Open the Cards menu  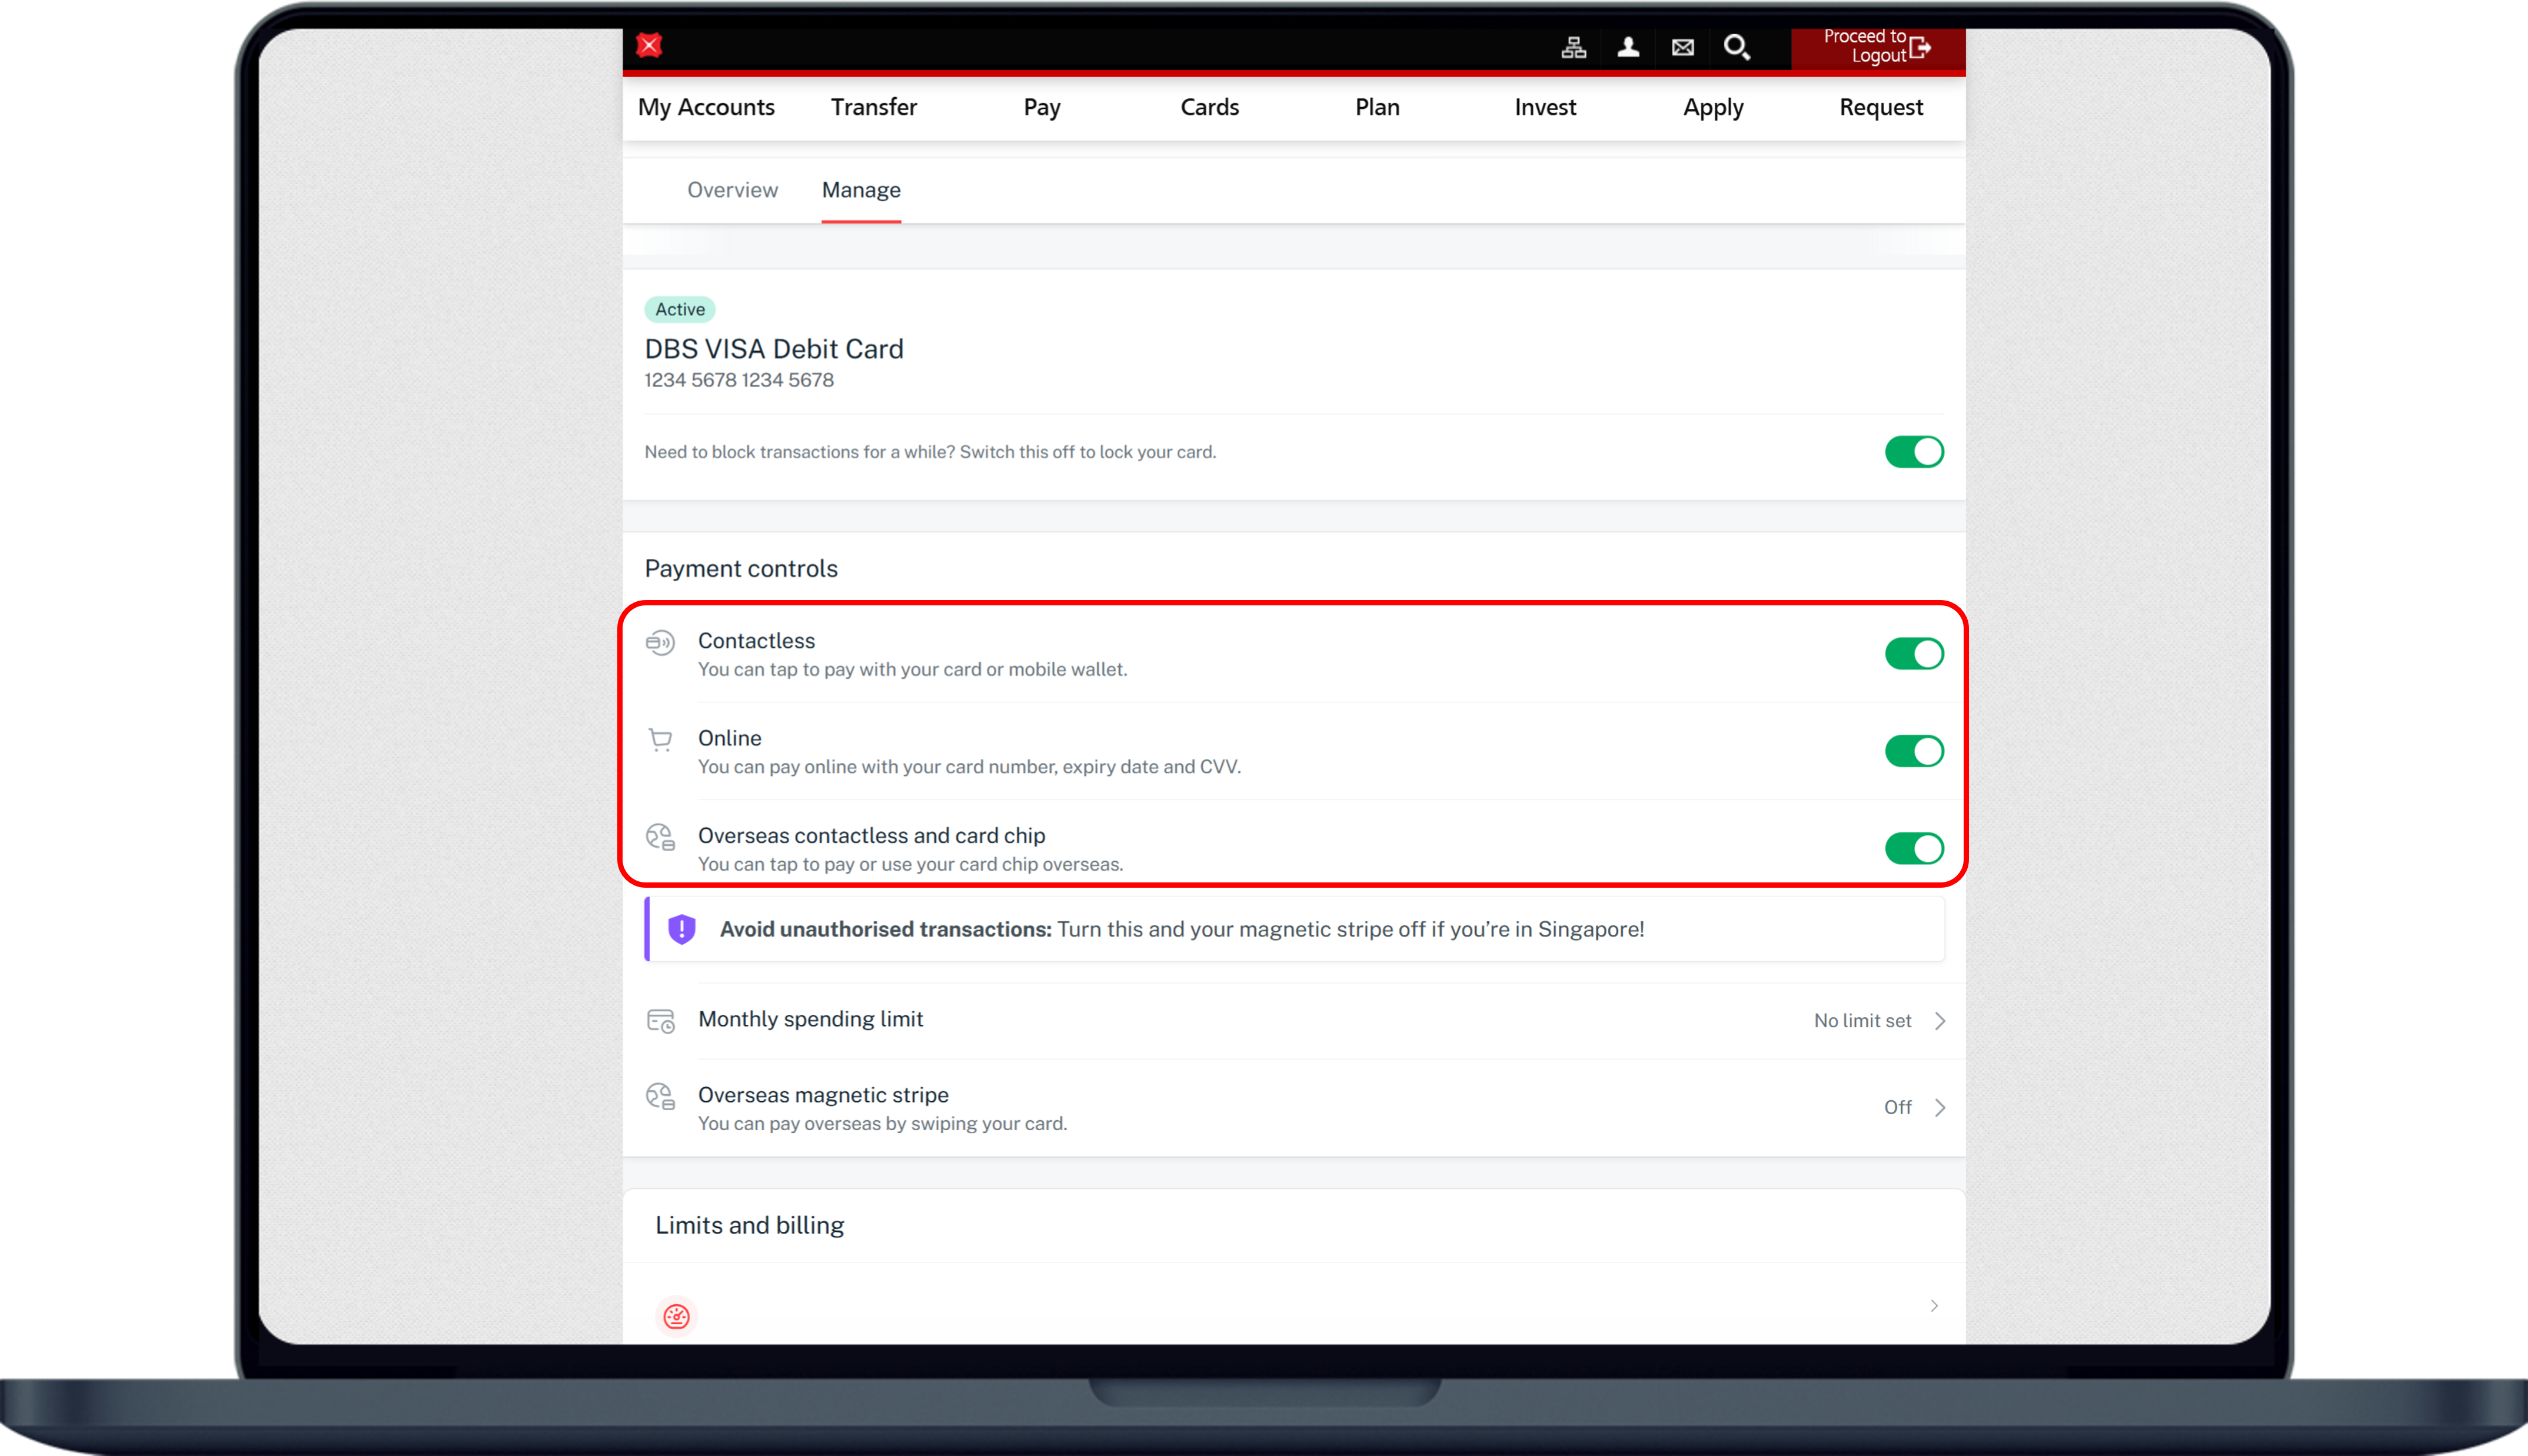point(1209,107)
